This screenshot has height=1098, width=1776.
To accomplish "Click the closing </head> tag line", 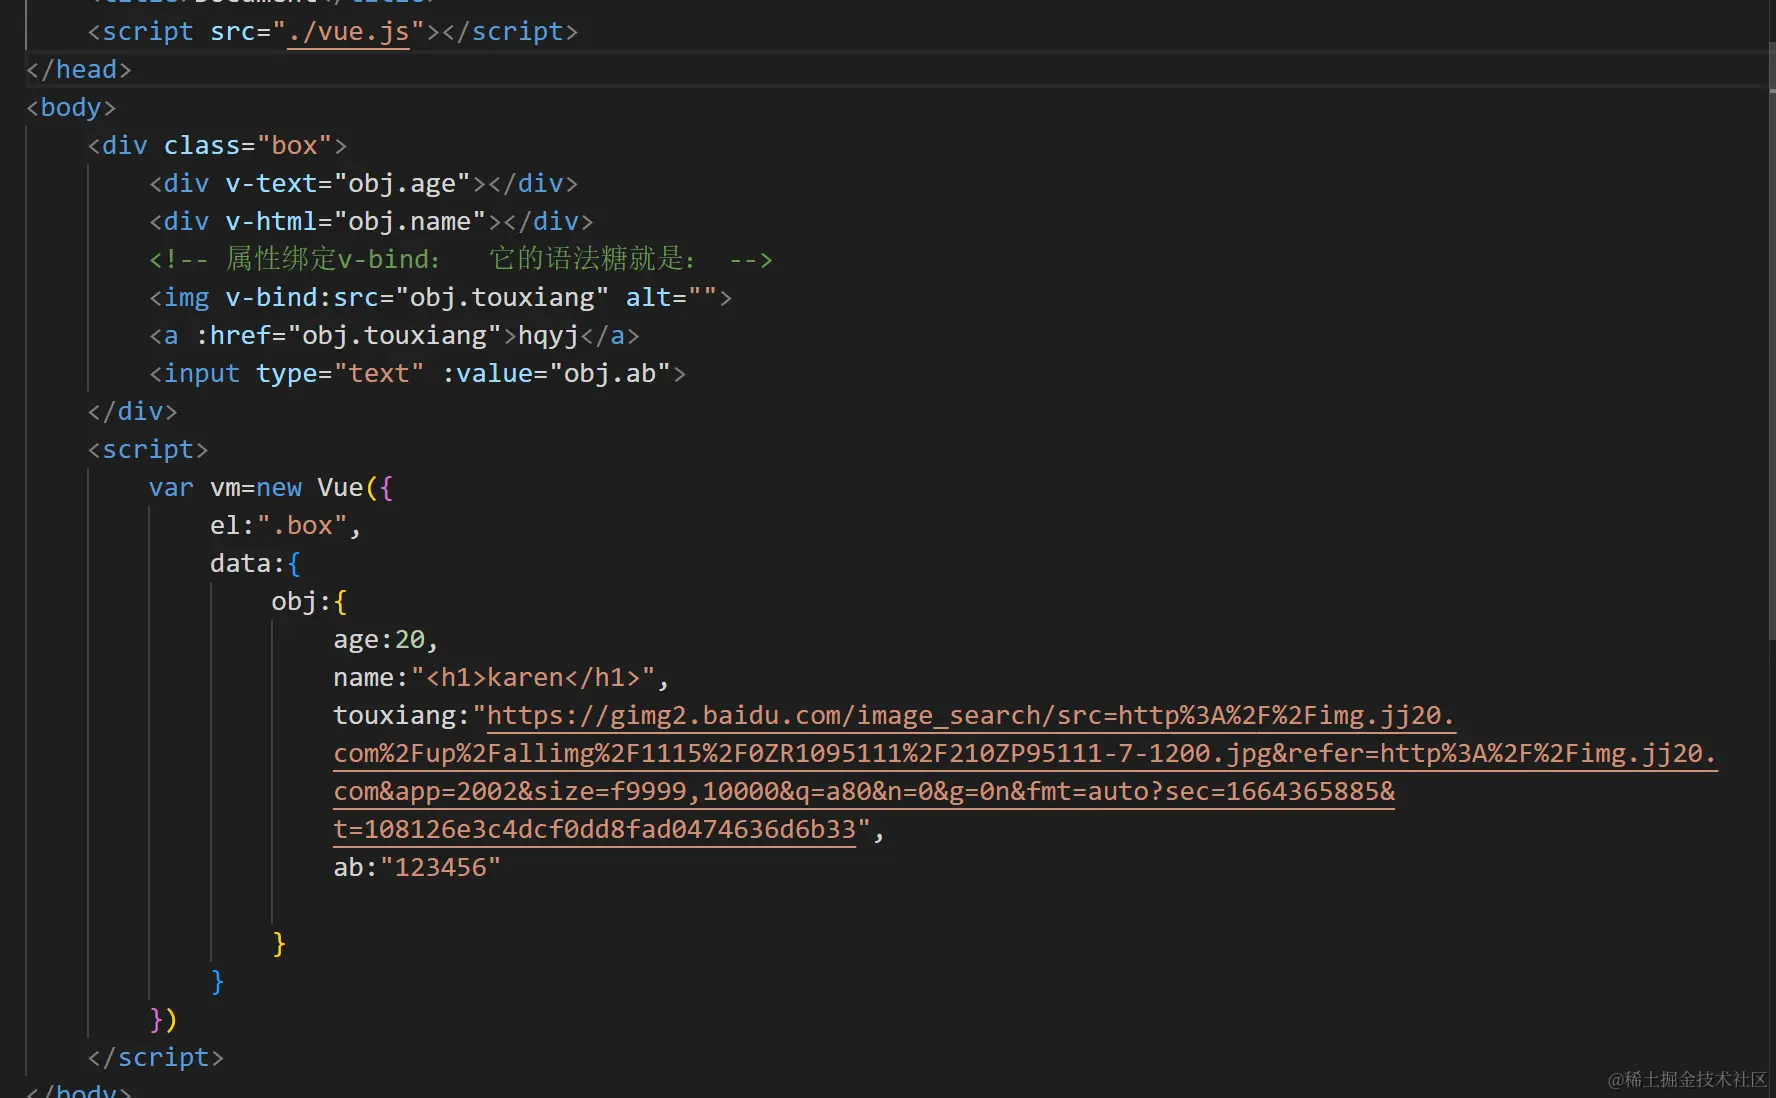I will coord(78,70).
